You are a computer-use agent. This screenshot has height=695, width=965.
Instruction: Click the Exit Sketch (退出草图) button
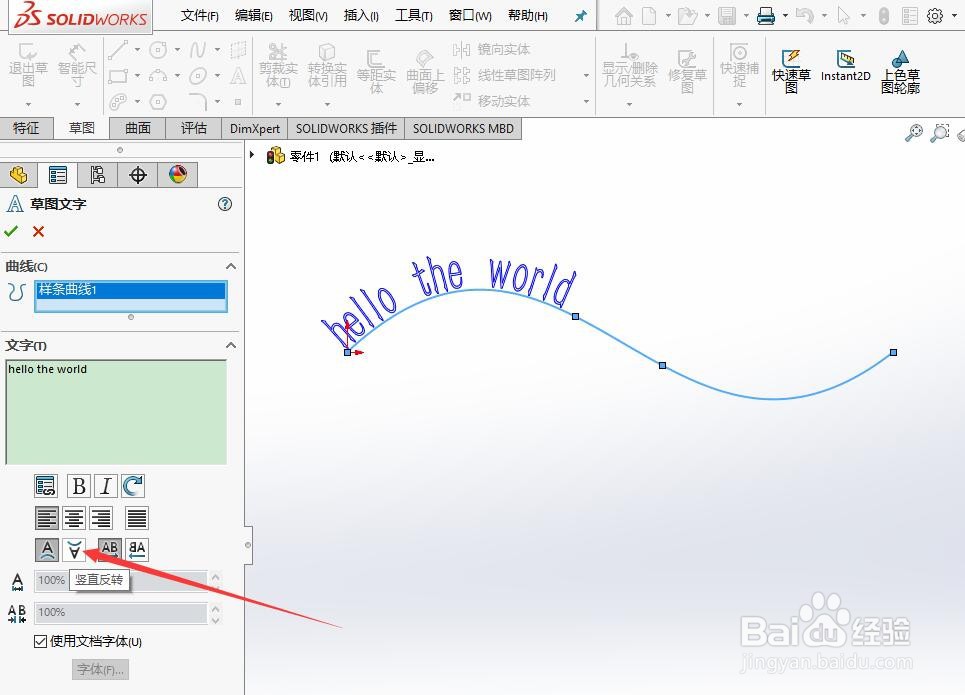28,66
